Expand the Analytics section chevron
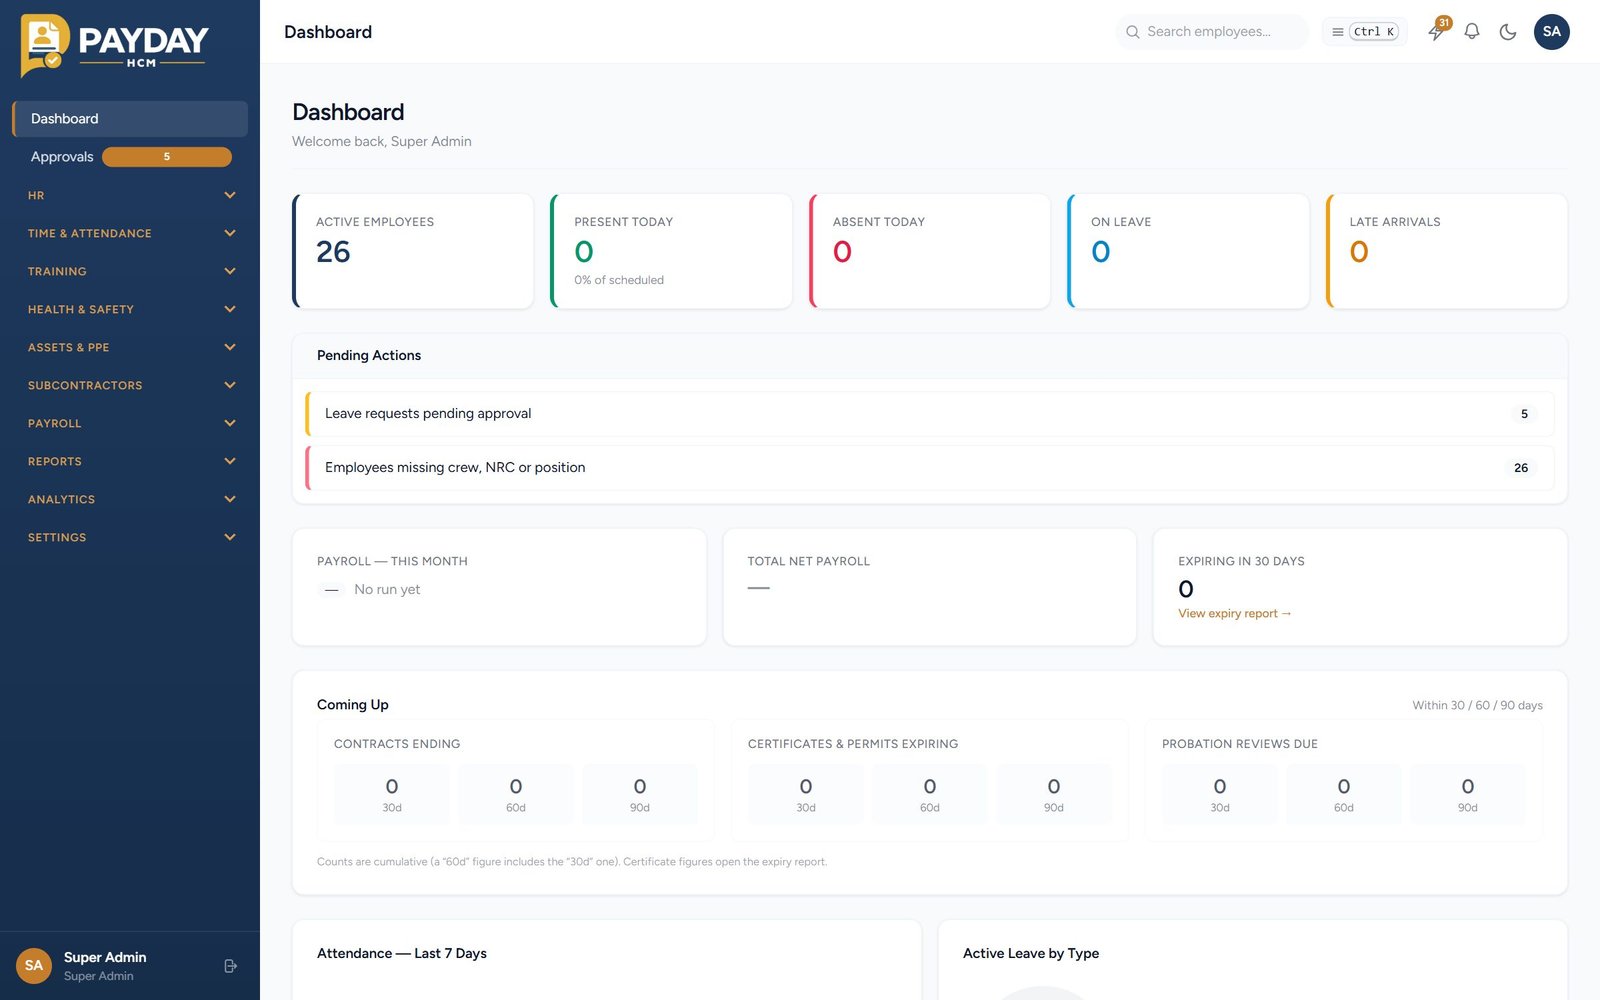Screen dimensions: 1600x1000 coord(230,499)
